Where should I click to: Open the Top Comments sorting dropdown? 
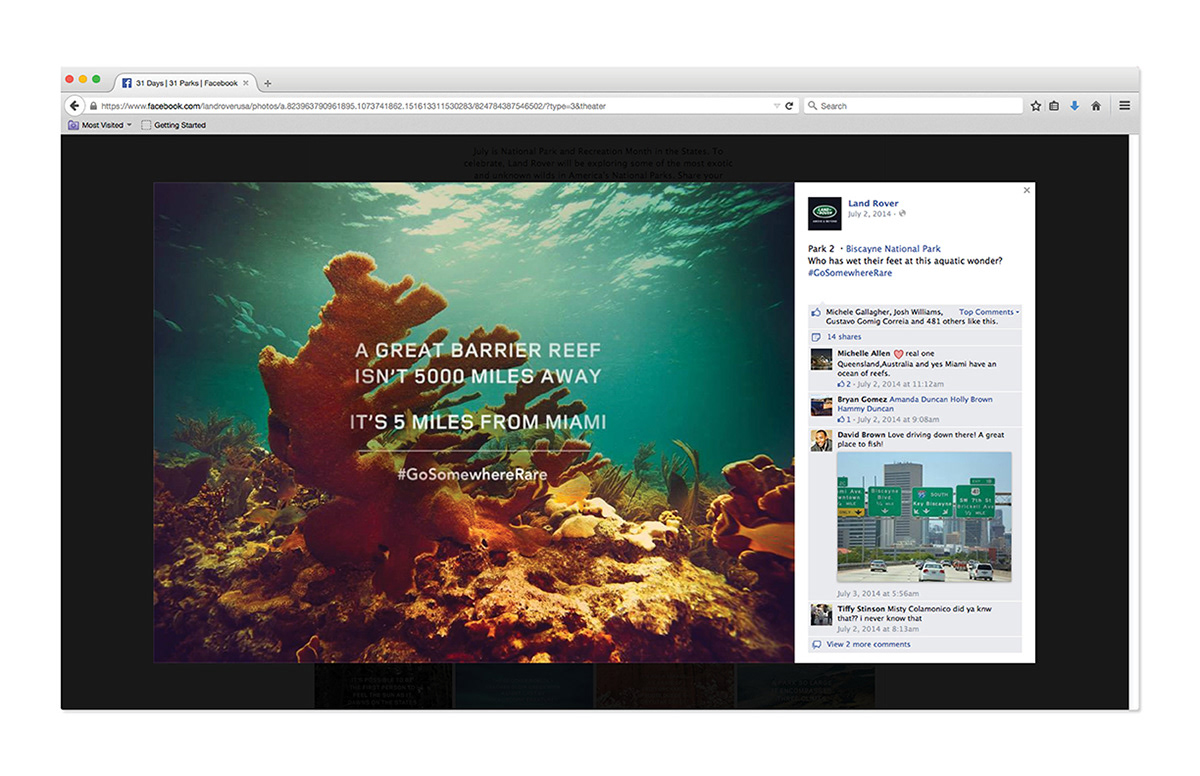(x=989, y=312)
